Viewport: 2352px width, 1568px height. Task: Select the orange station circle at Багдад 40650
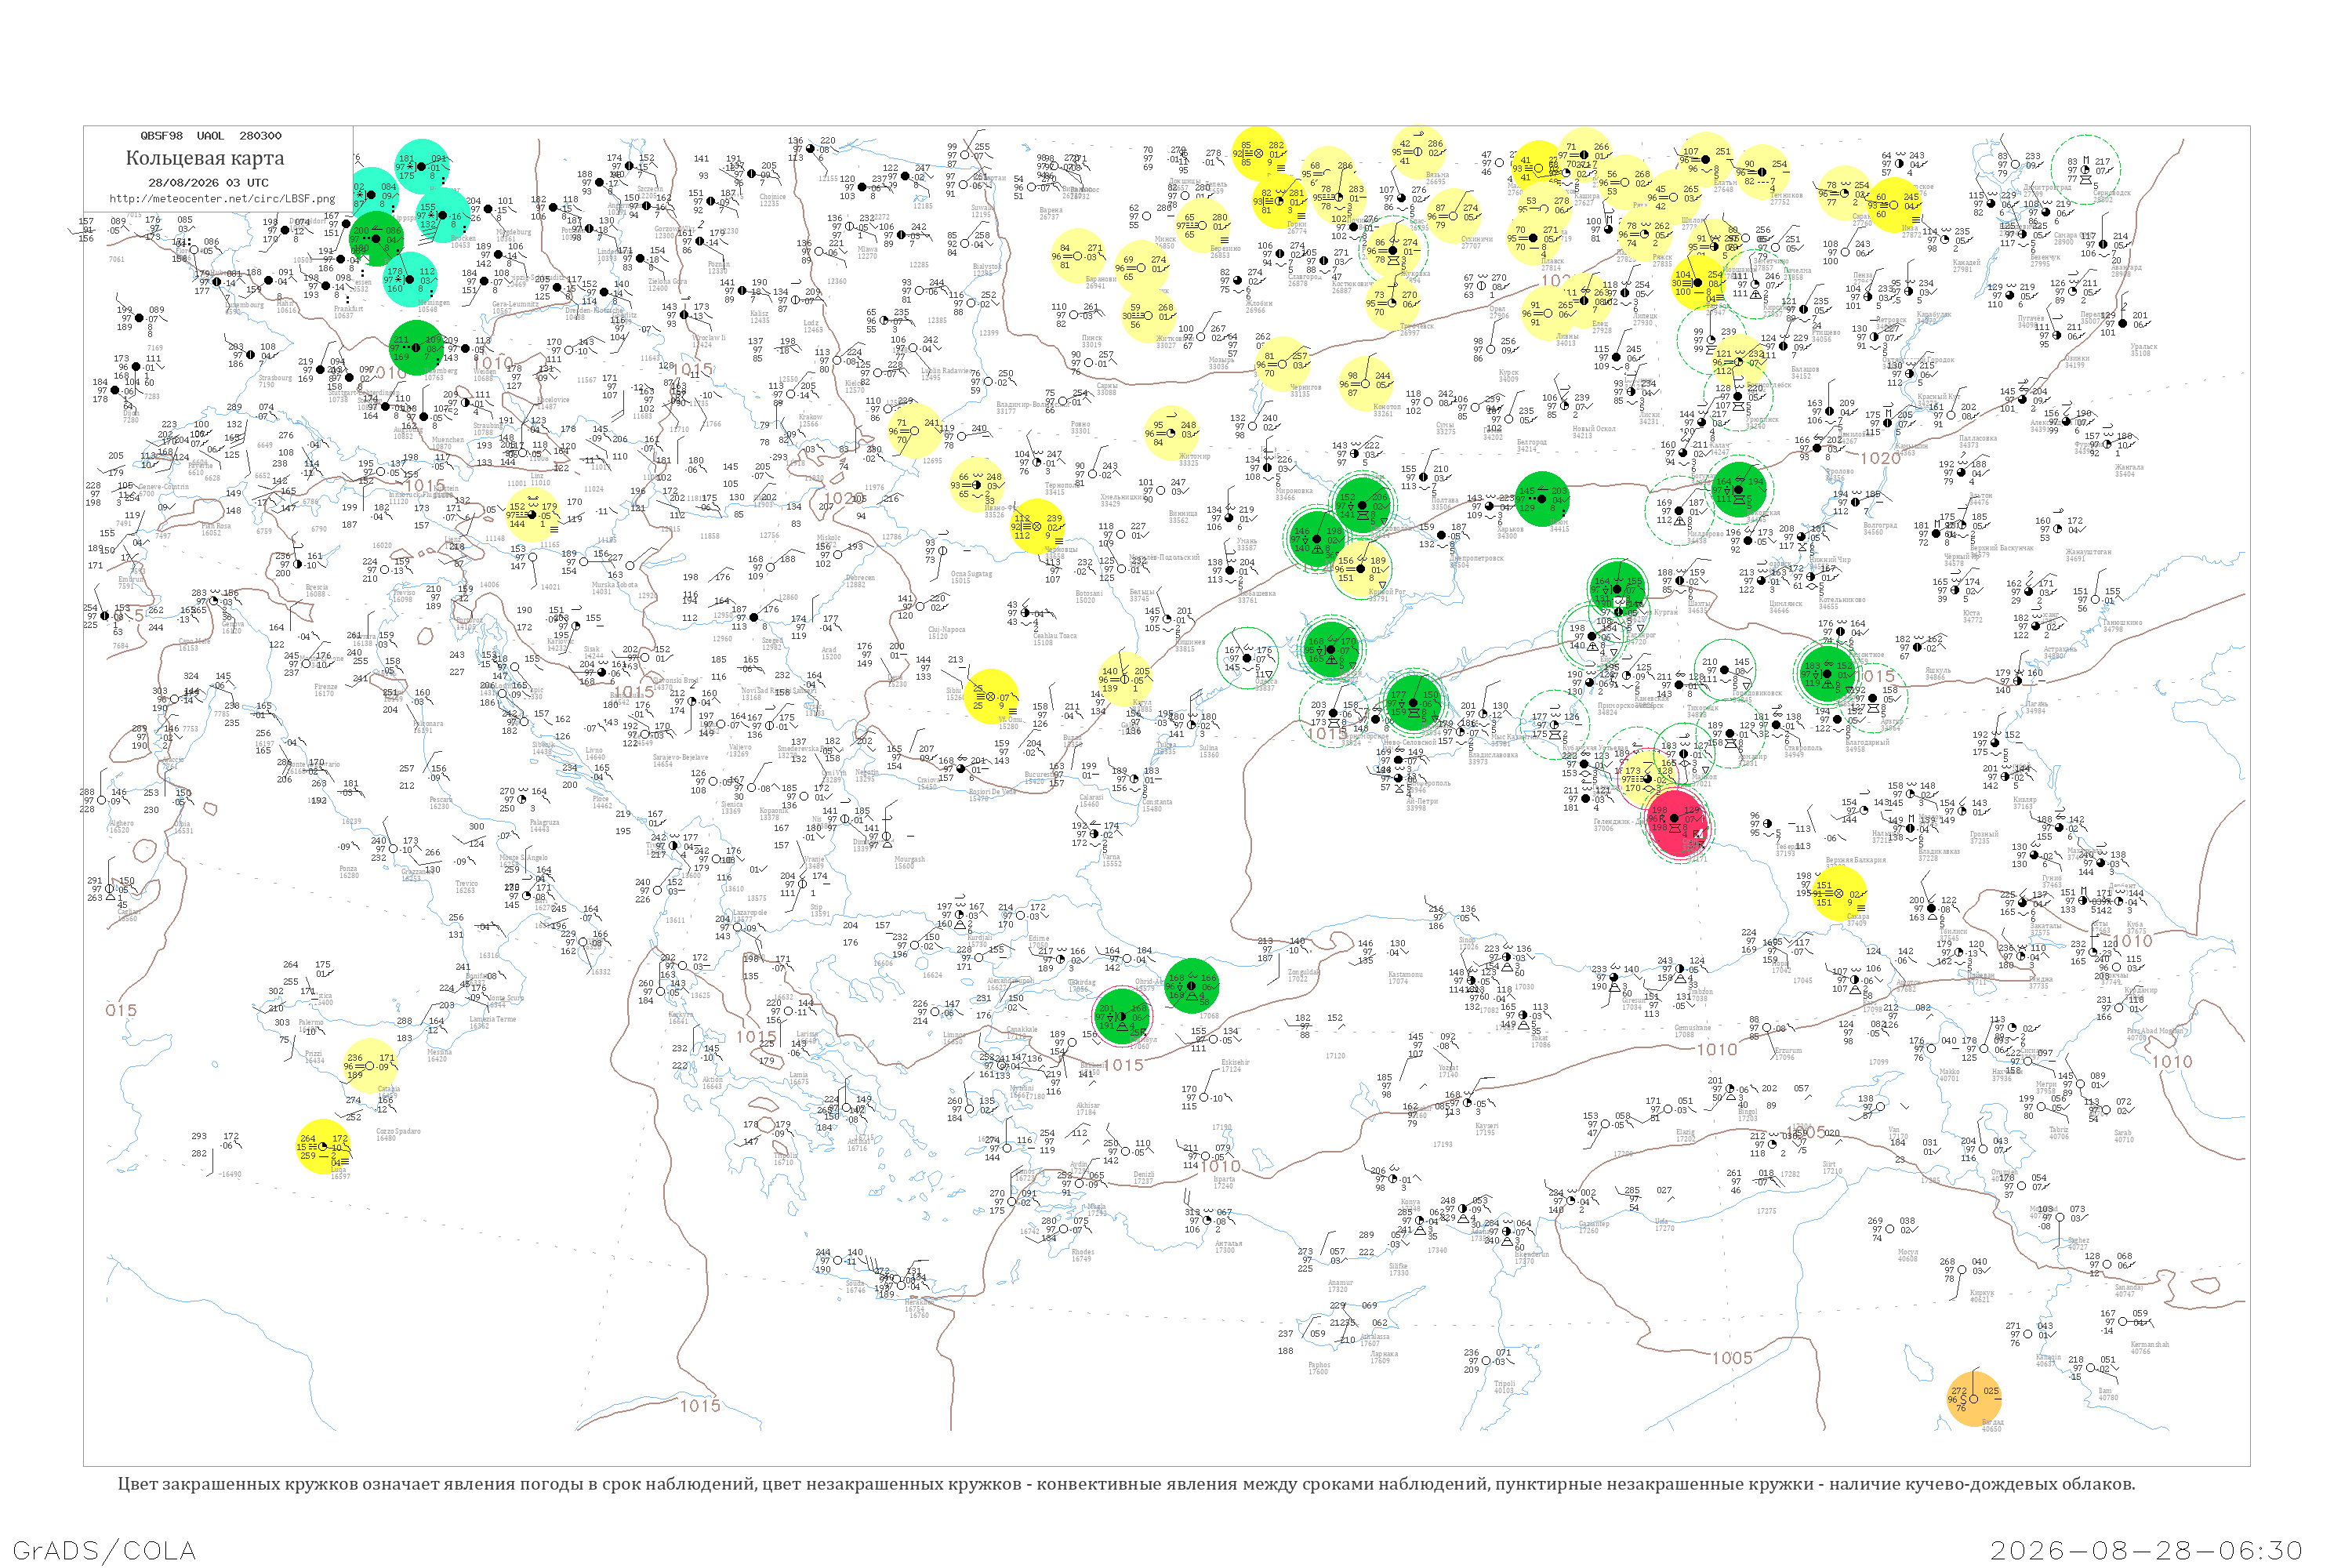(1974, 1398)
